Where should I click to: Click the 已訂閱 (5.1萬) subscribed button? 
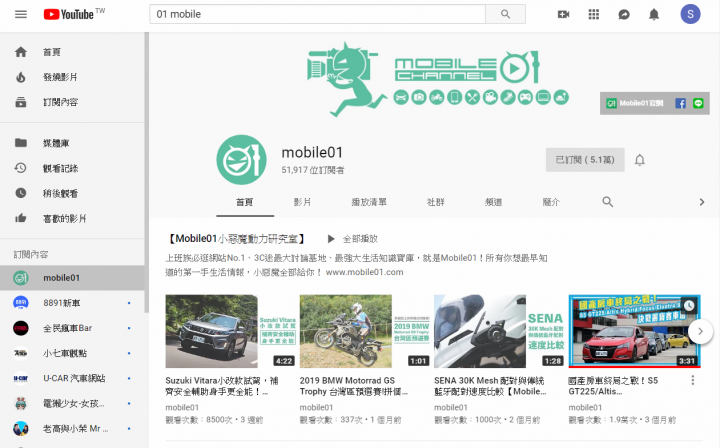[585, 160]
